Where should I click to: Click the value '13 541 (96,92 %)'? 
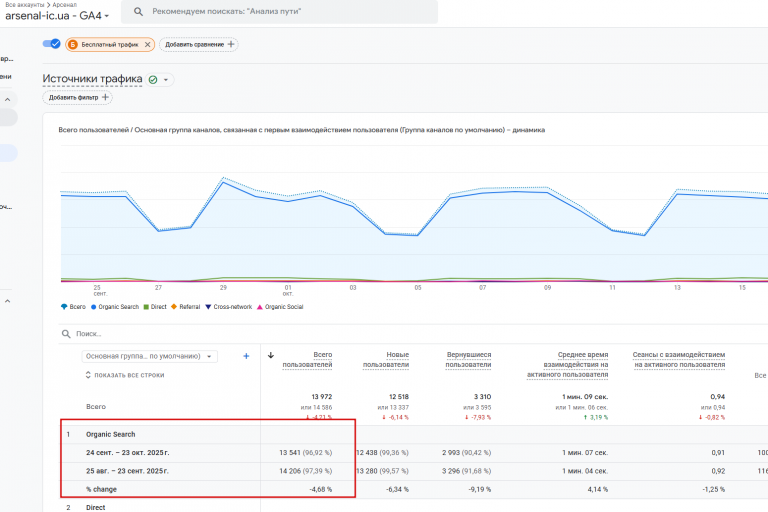[x=306, y=453]
